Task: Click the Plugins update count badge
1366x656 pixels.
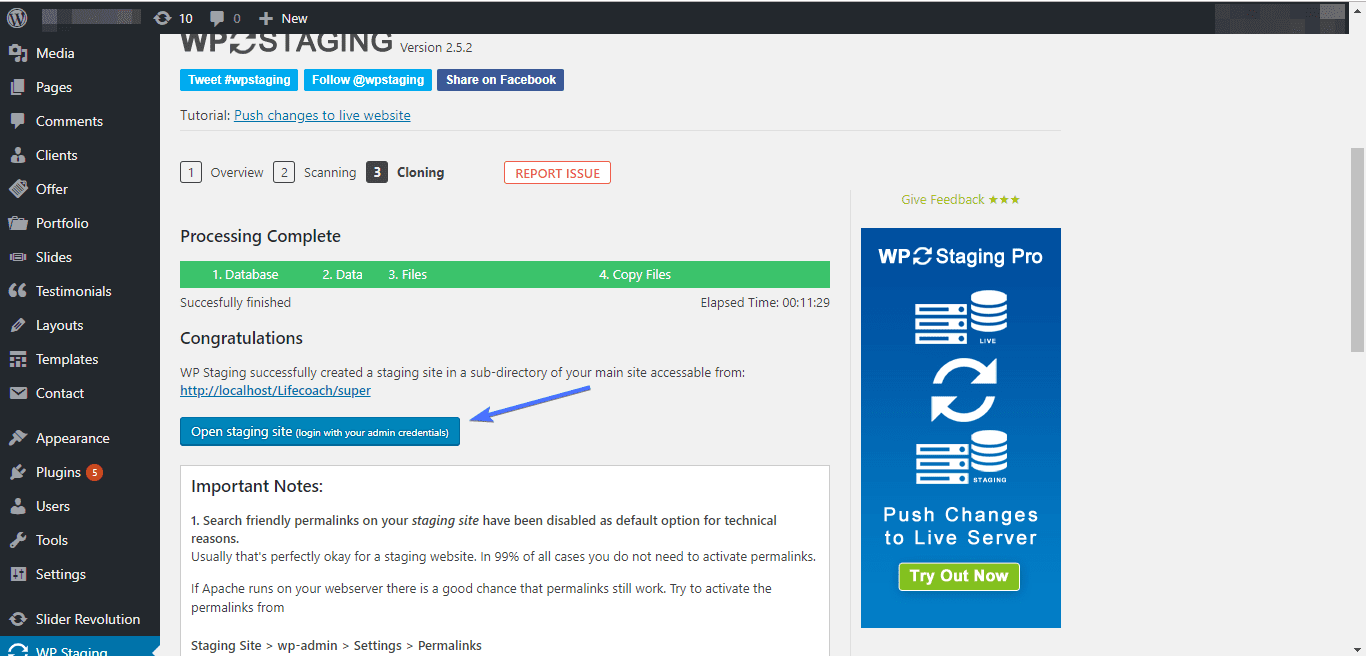Action: click(94, 472)
